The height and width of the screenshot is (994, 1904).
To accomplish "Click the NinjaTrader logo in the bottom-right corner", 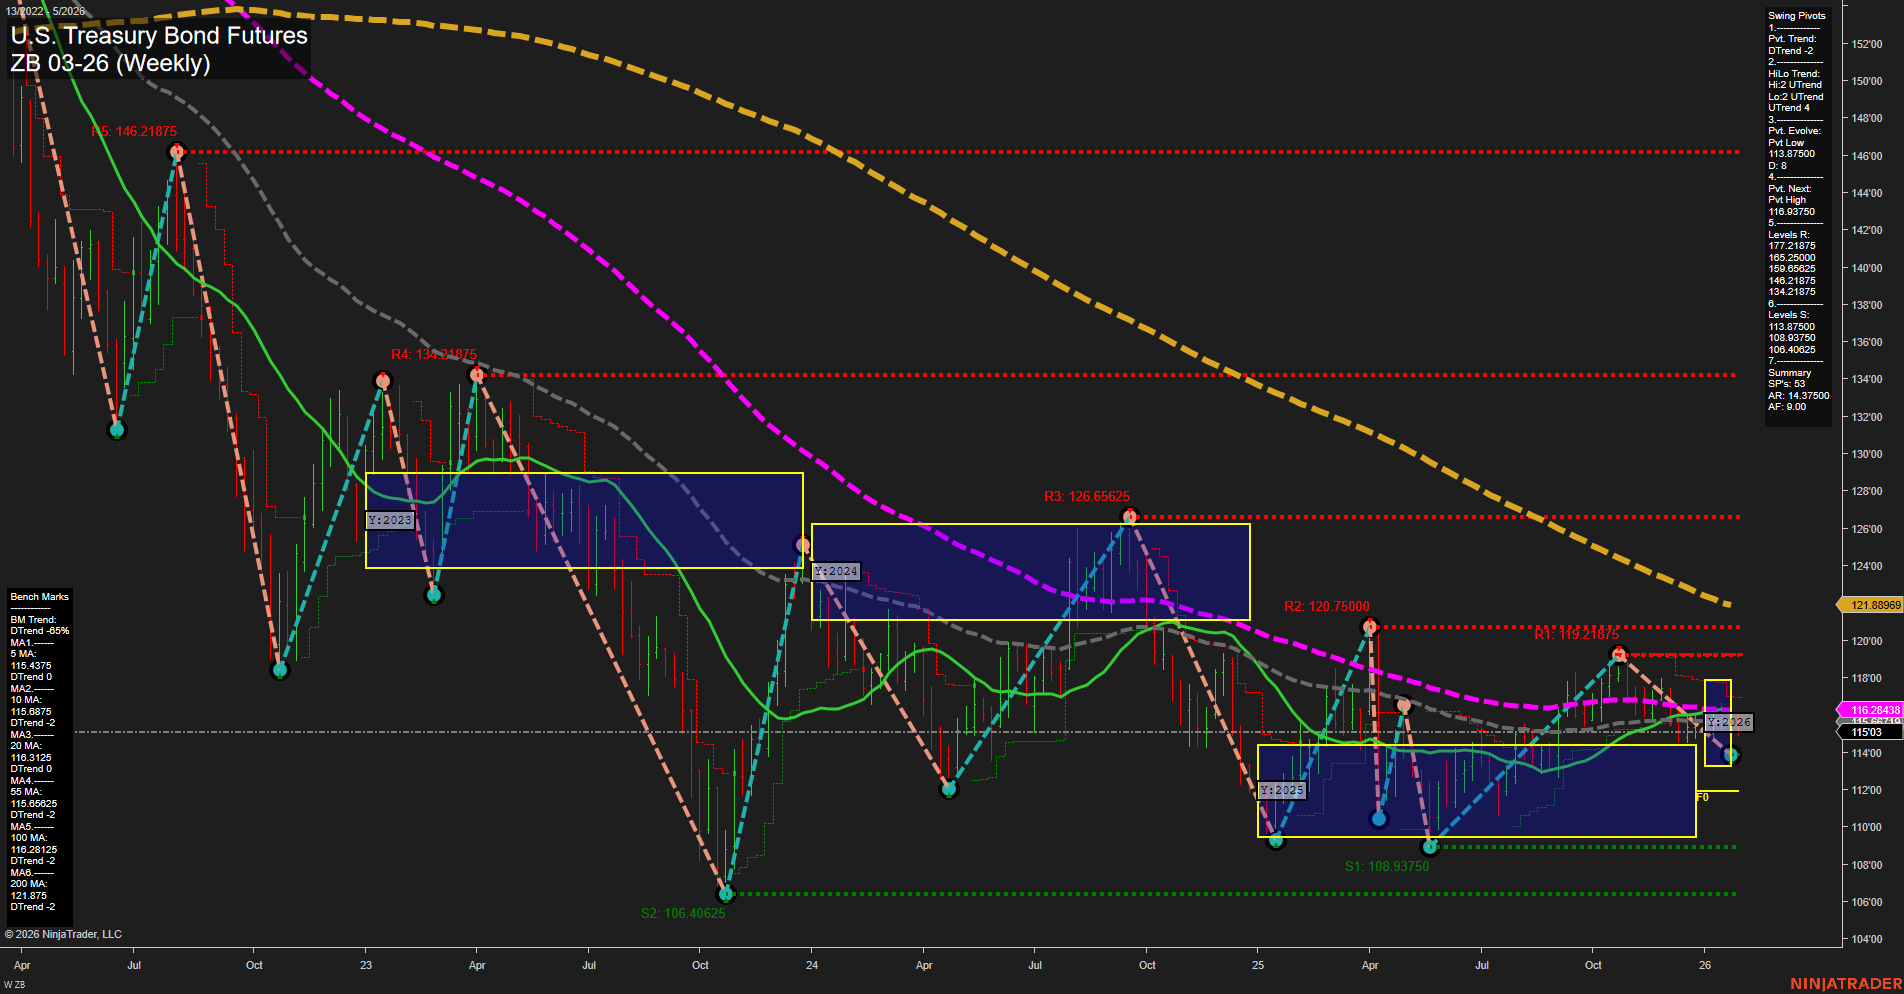I will (x=1845, y=985).
